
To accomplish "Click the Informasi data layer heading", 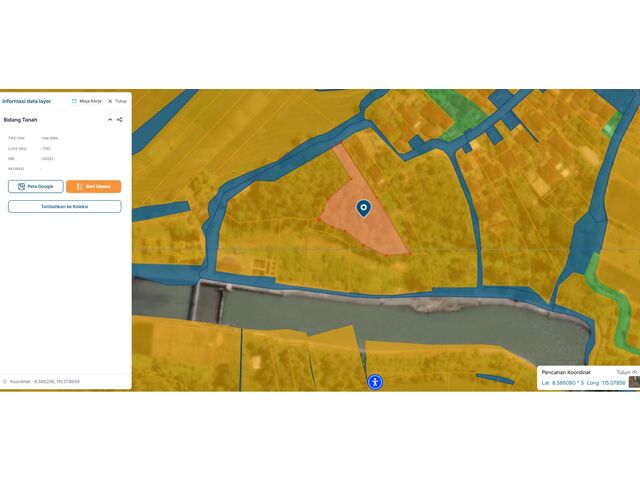I will point(27,101).
